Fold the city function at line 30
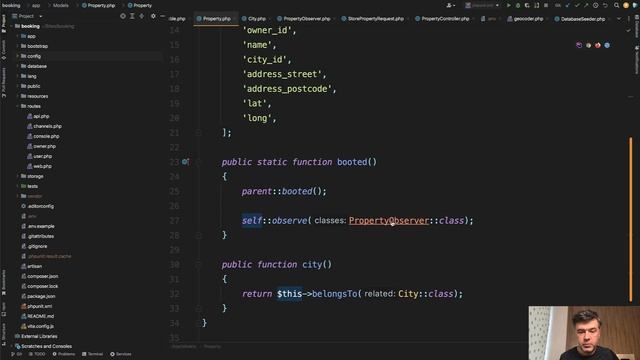This screenshot has height=360, width=640. (x=198, y=264)
